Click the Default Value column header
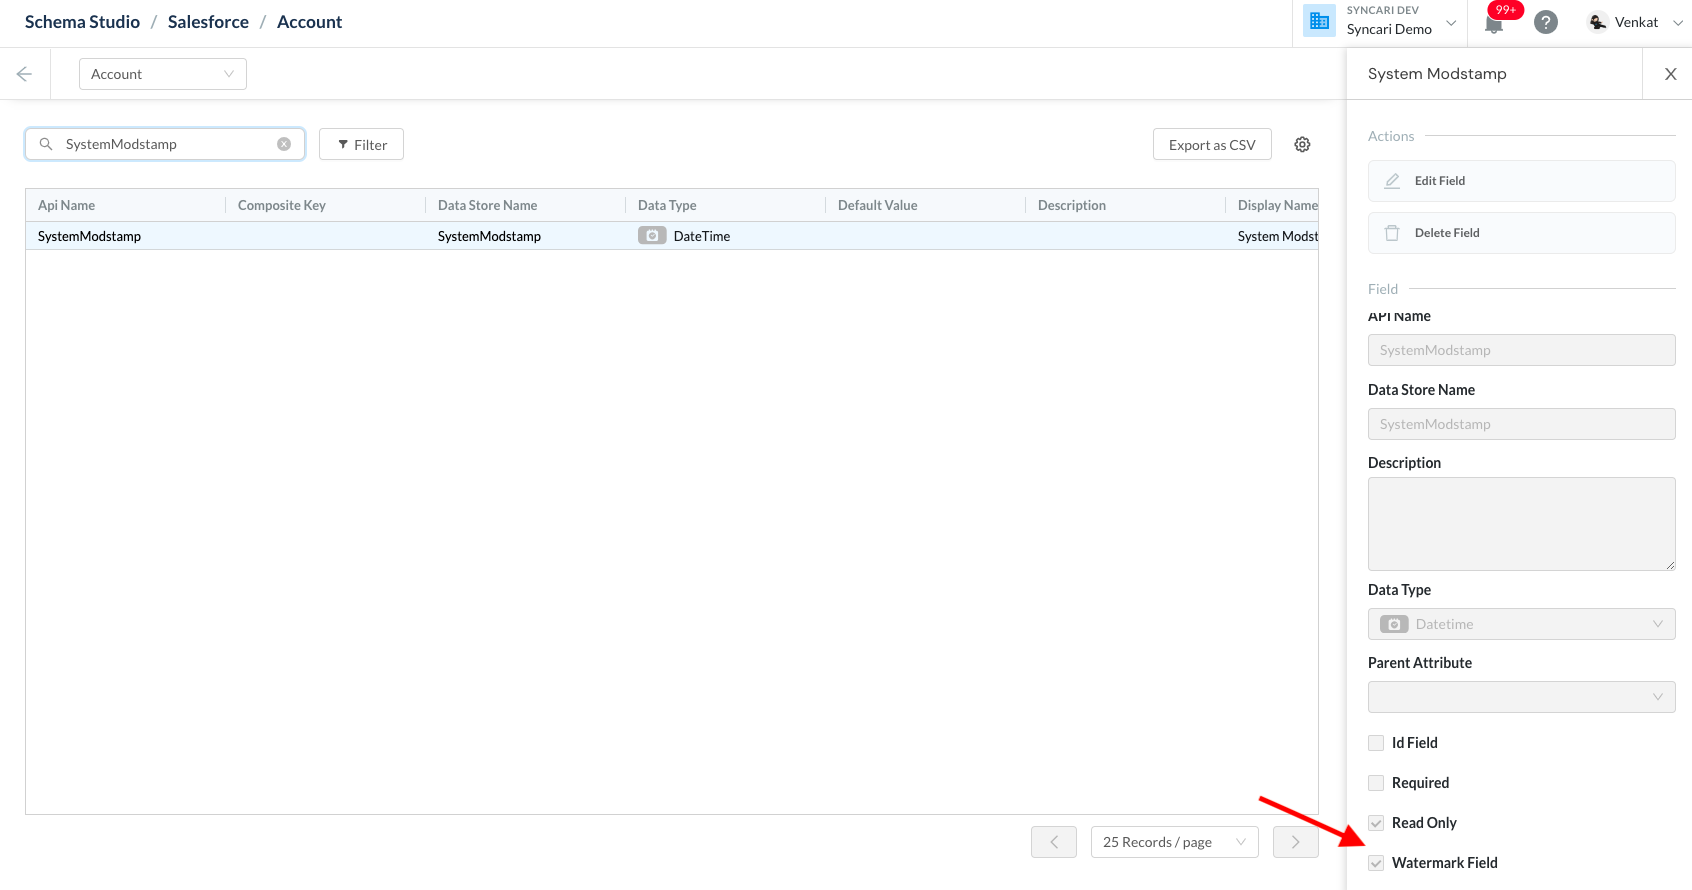 [x=926, y=205]
